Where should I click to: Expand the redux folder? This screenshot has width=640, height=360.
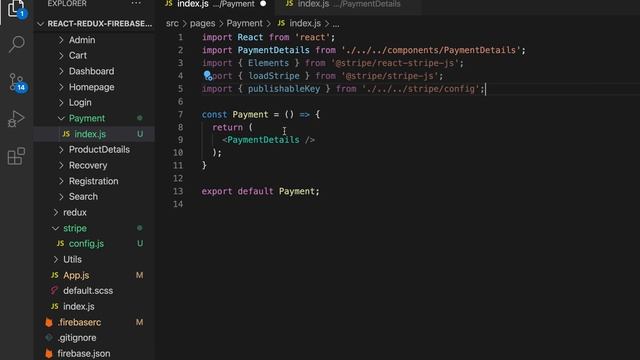coord(56,212)
